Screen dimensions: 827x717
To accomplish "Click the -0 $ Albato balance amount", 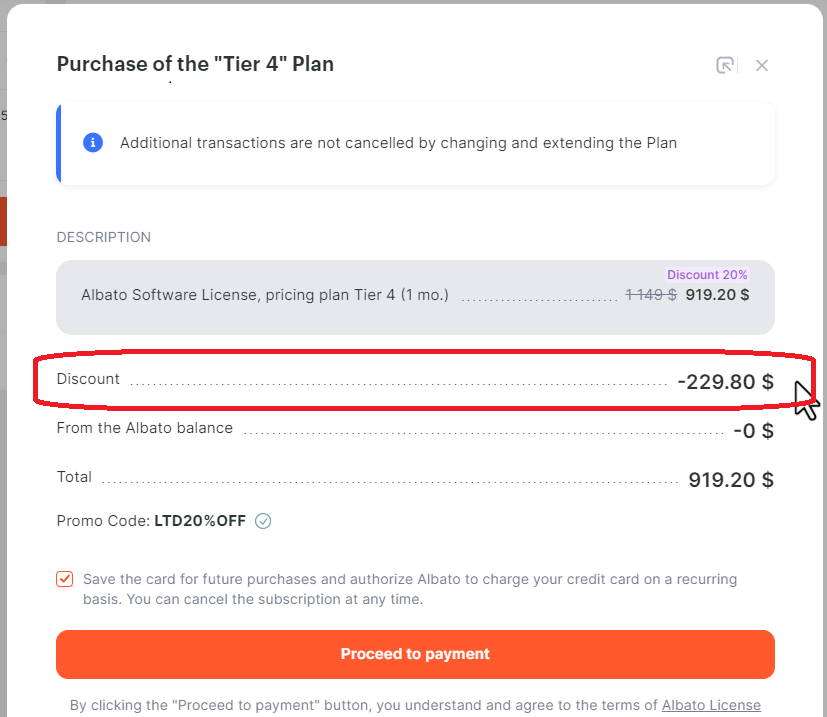I will [x=754, y=431].
